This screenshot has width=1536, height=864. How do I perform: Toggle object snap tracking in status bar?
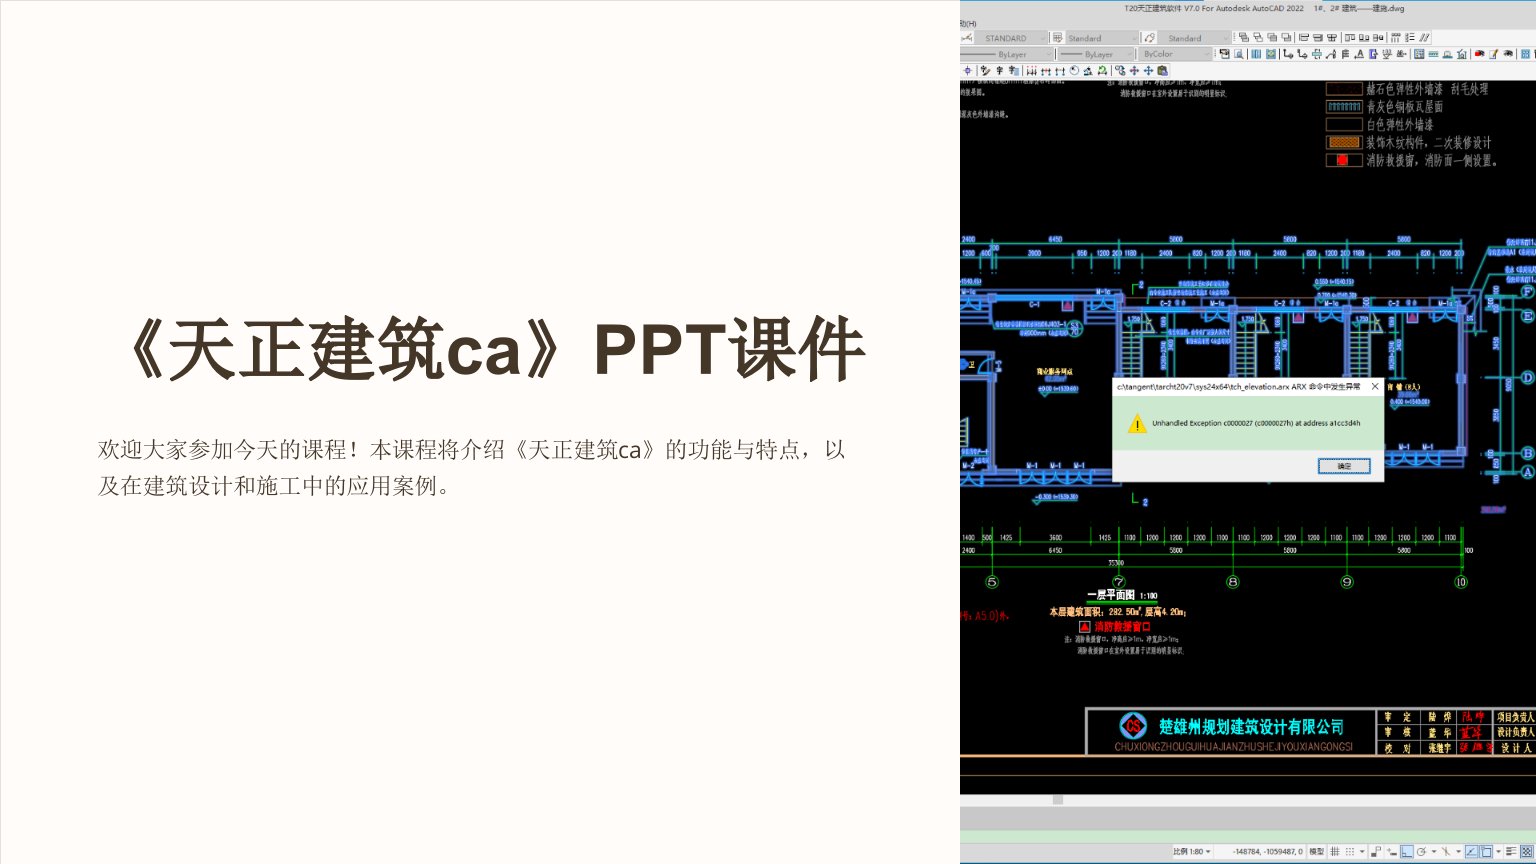point(1471,852)
